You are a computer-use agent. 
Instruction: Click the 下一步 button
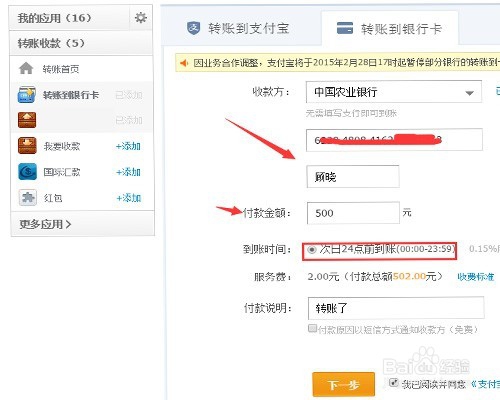(344, 385)
